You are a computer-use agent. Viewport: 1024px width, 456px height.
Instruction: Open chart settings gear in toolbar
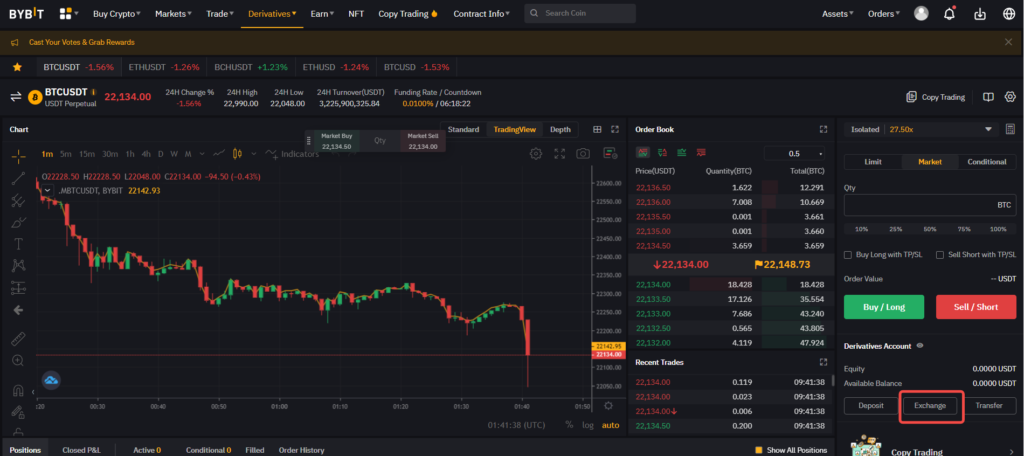point(536,154)
